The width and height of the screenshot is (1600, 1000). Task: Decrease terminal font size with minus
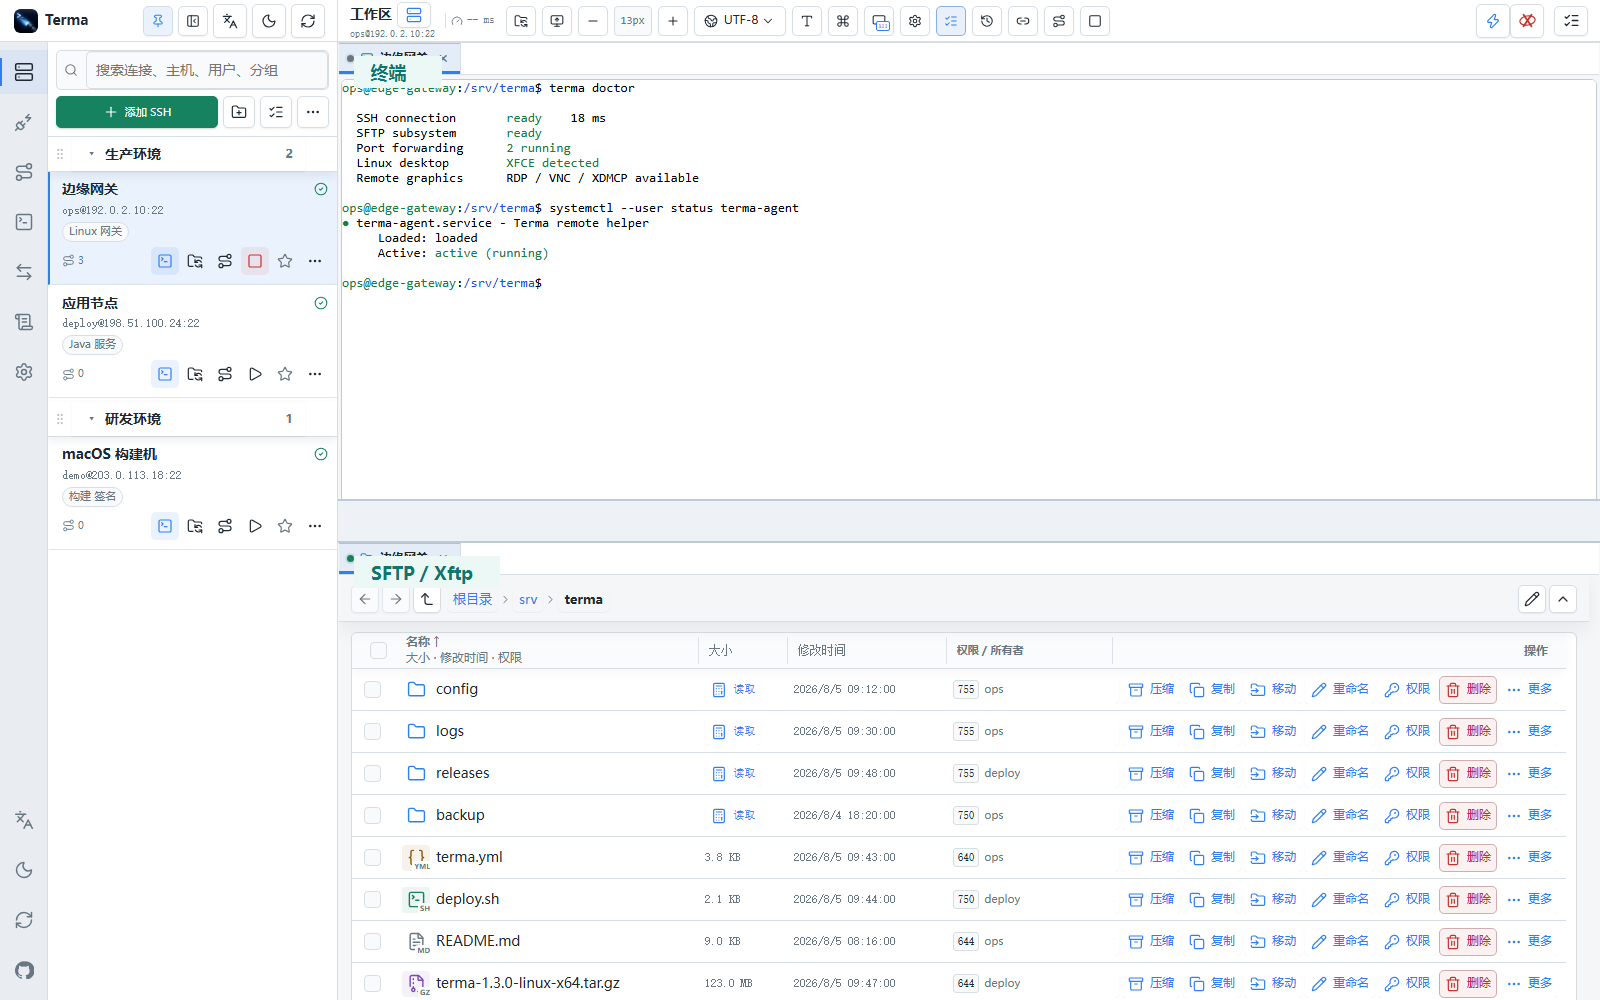[593, 21]
